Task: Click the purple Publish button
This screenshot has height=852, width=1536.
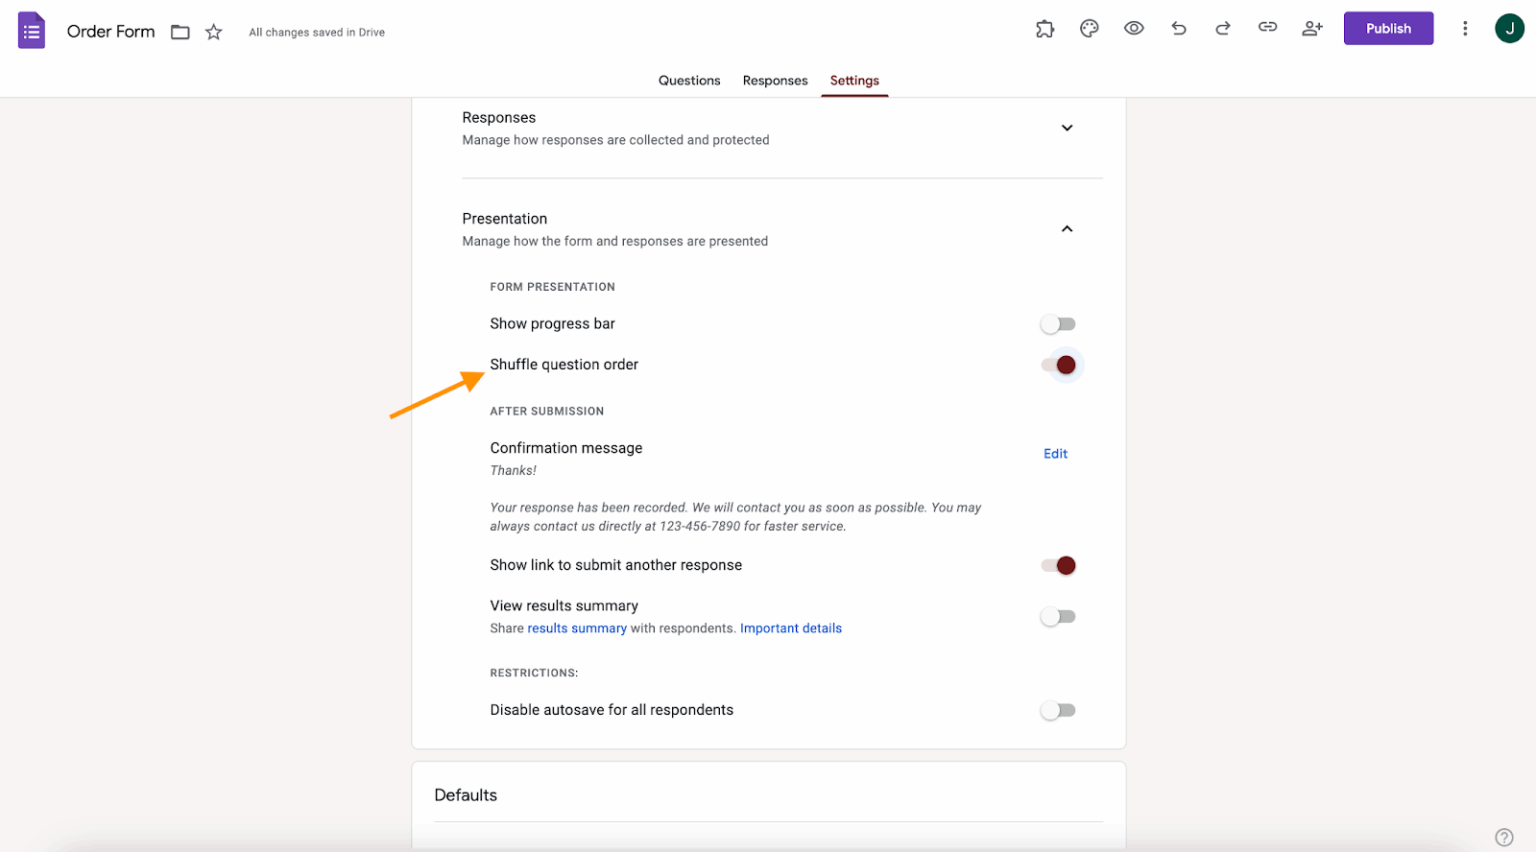Action: (x=1388, y=28)
